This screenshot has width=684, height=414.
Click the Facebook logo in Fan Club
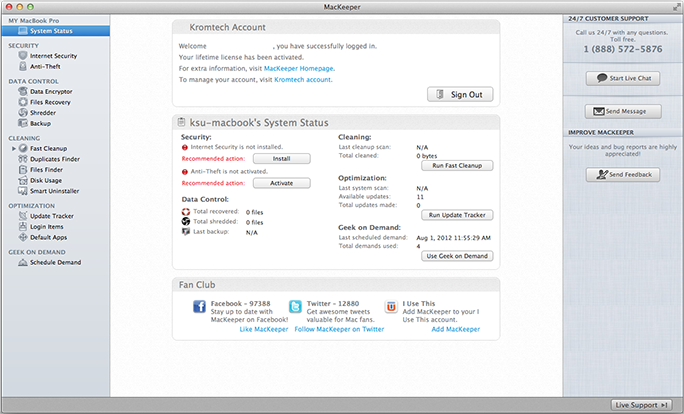199,306
